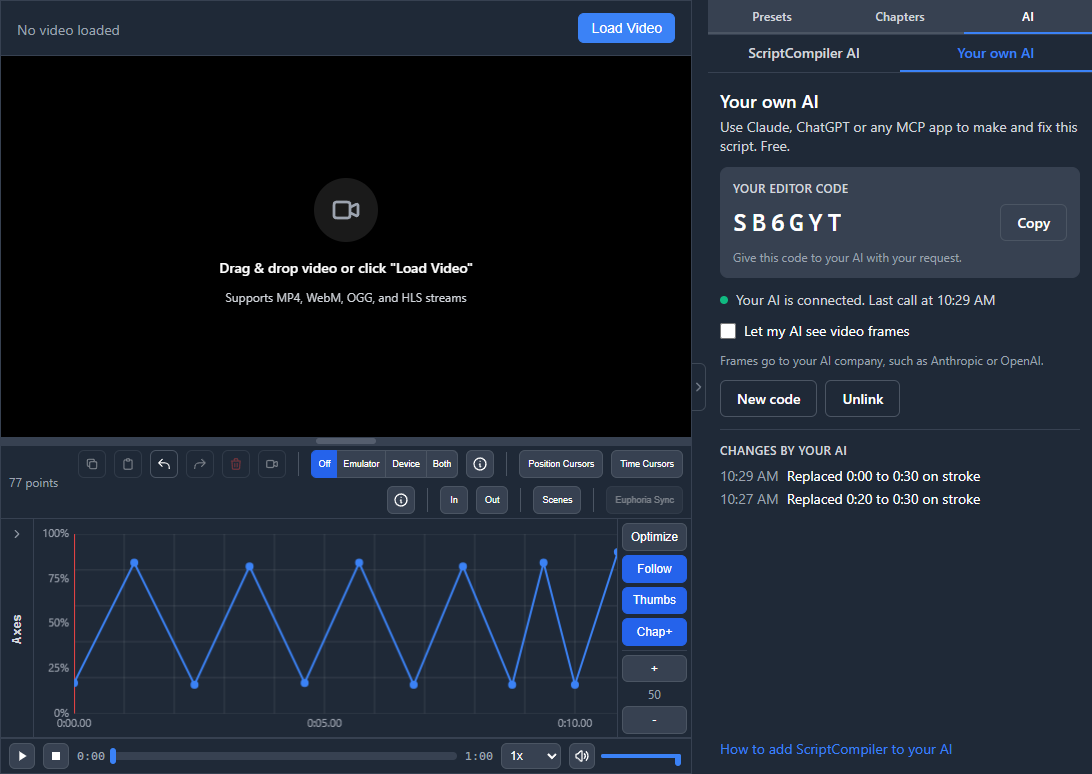Open the Your own AI sub-tab
1092x774 pixels.
(995, 53)
